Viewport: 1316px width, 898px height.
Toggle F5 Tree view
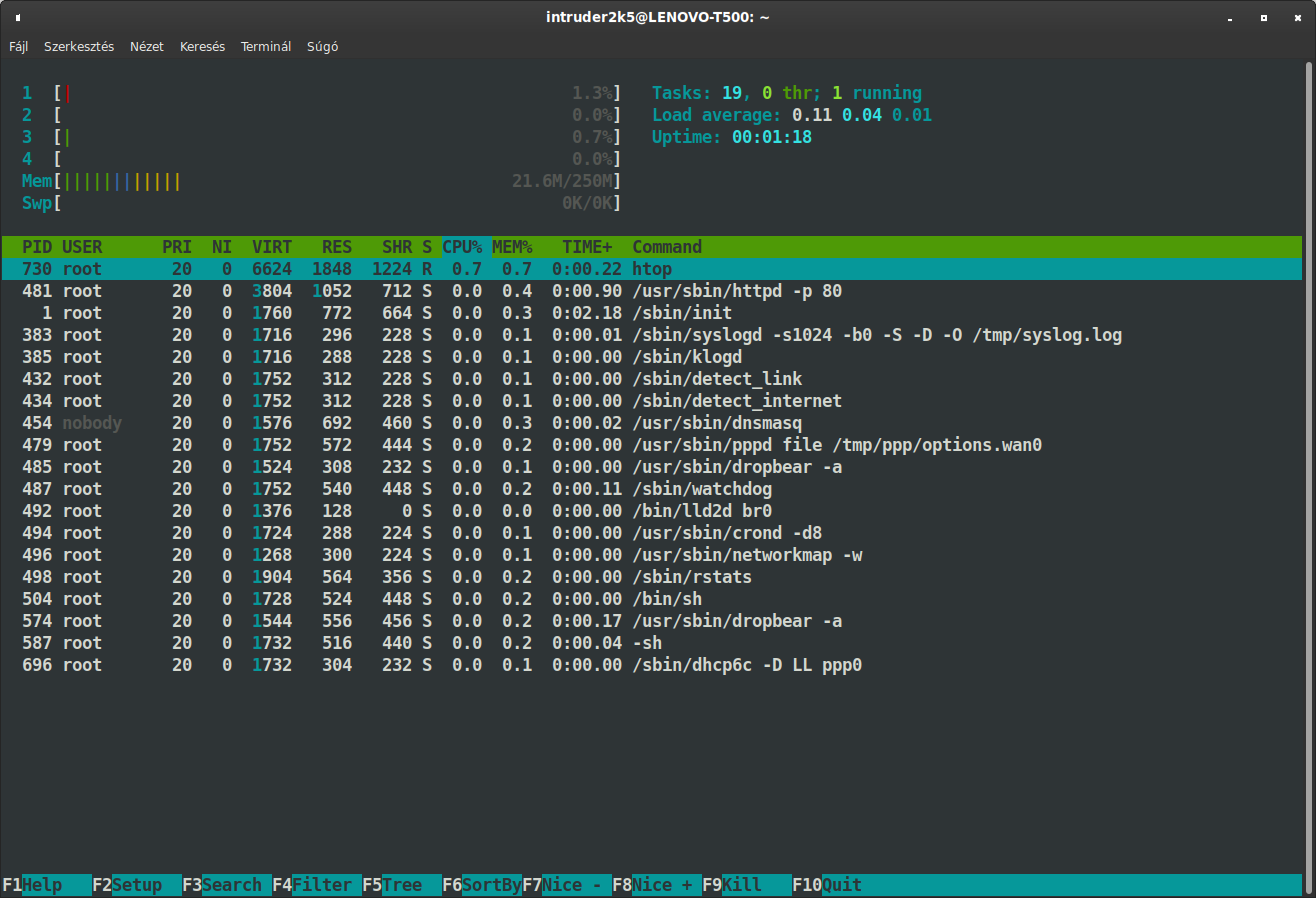click(402, 885)
